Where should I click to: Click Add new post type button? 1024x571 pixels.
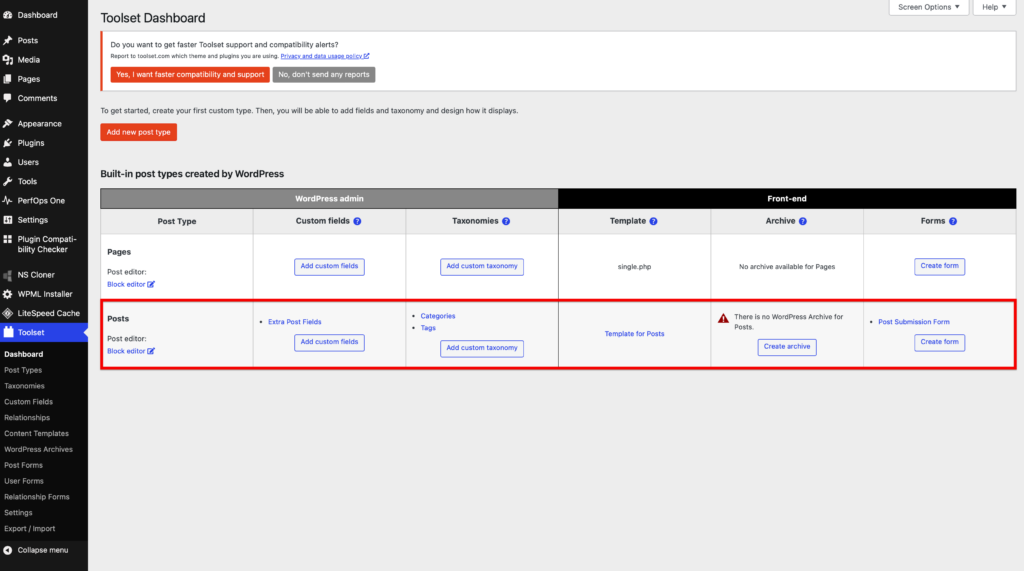pyautogui.click(x=138, y=132)
